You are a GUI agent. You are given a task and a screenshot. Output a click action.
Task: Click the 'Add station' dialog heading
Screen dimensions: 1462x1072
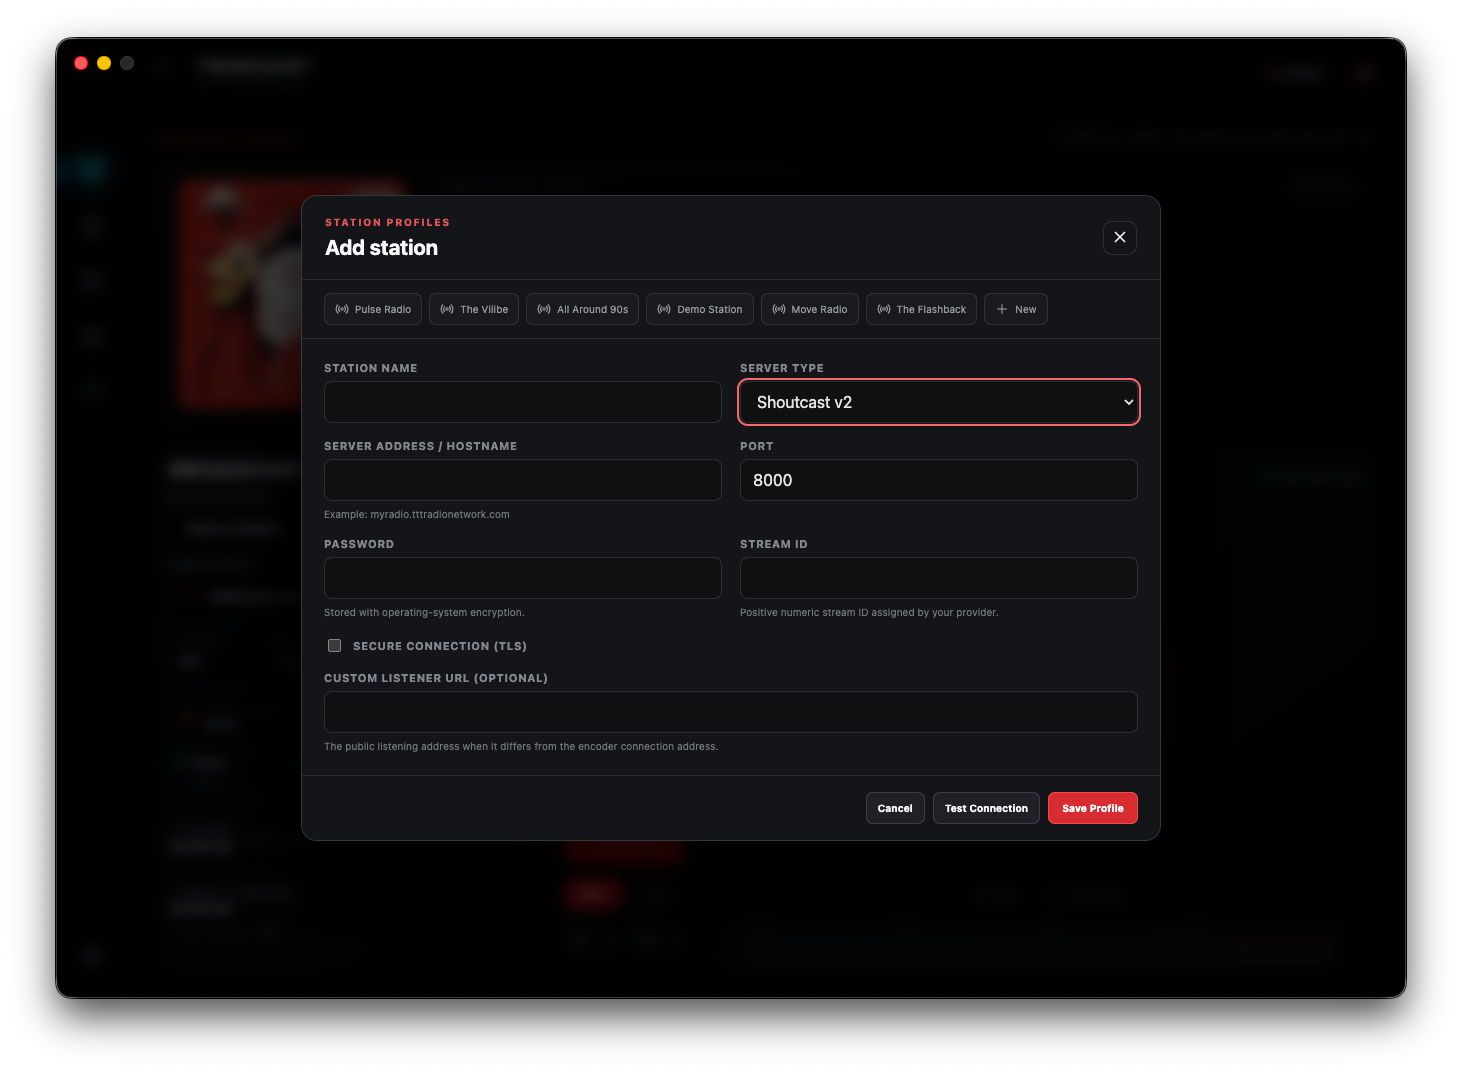382,248
